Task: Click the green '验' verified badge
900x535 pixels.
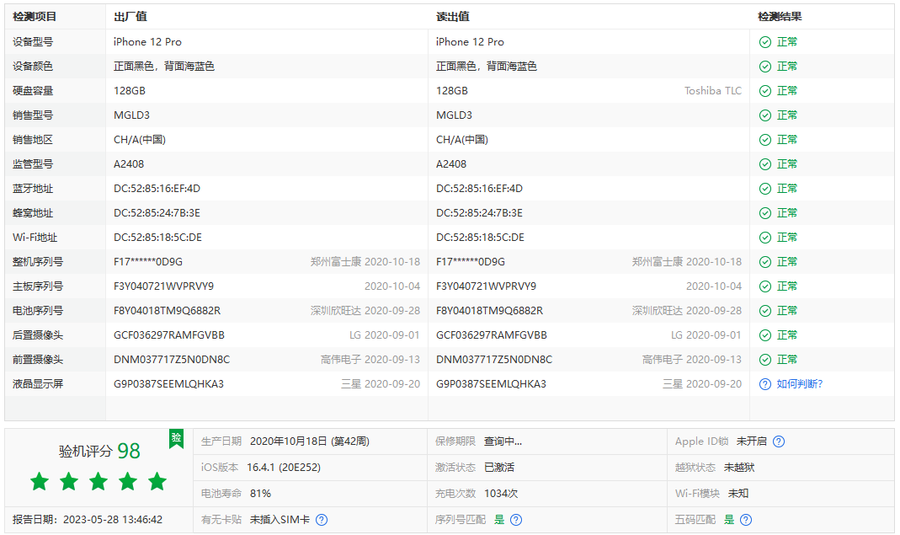Action: [176, 437]
